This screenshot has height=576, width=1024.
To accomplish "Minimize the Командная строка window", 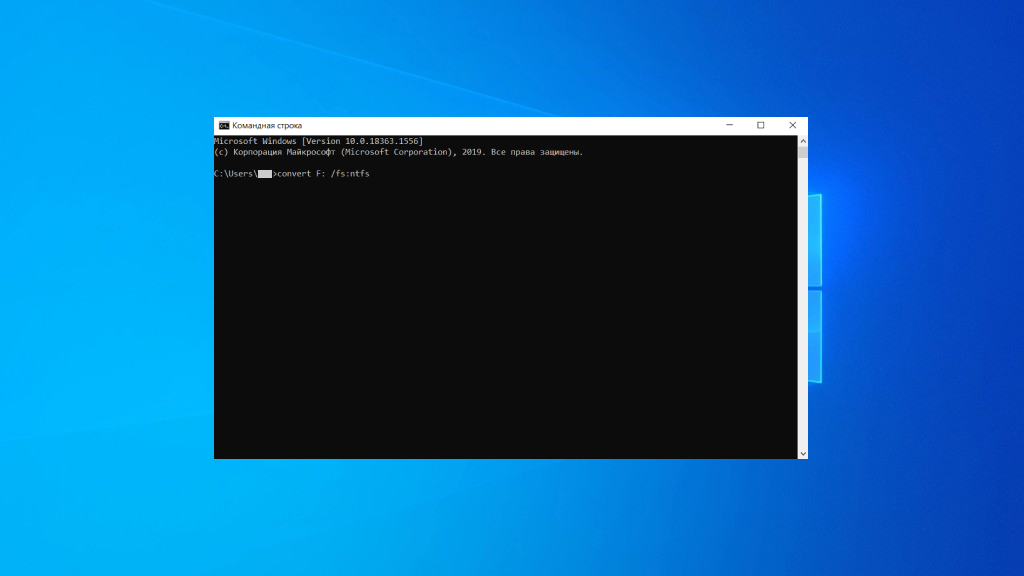I will (728, 125).
